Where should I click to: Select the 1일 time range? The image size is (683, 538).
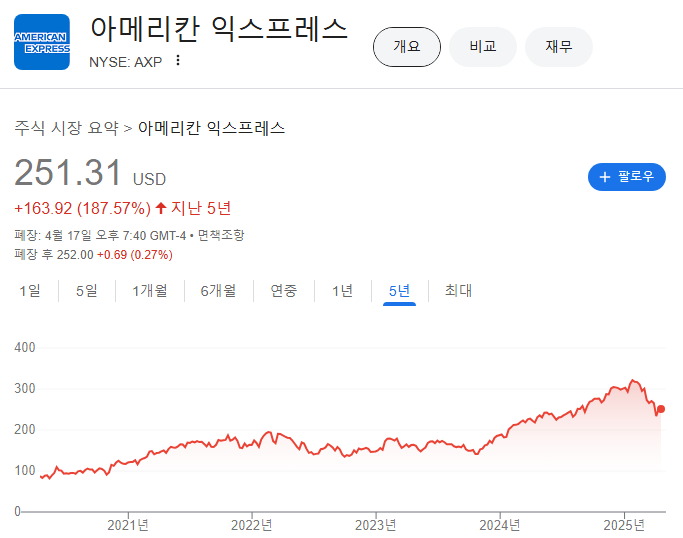tap(30, 291)
